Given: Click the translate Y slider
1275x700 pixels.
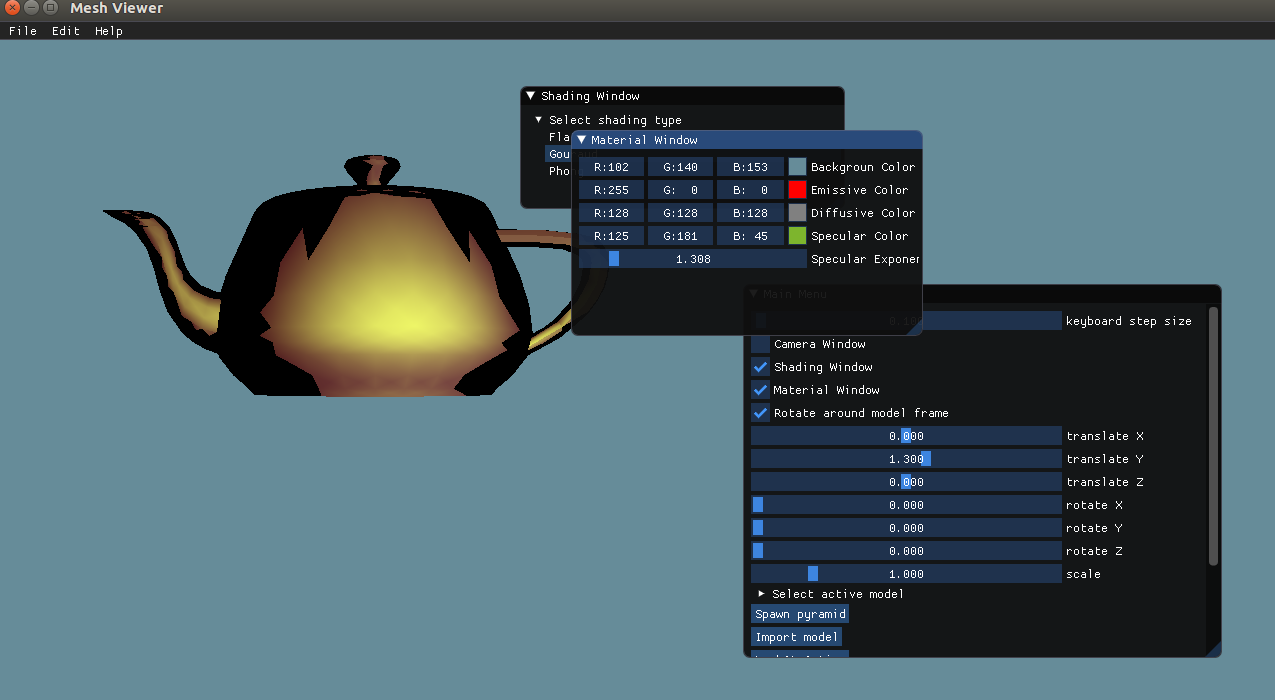Looking at the screenshot, I should pyautogui.click(x=906, y=459).
